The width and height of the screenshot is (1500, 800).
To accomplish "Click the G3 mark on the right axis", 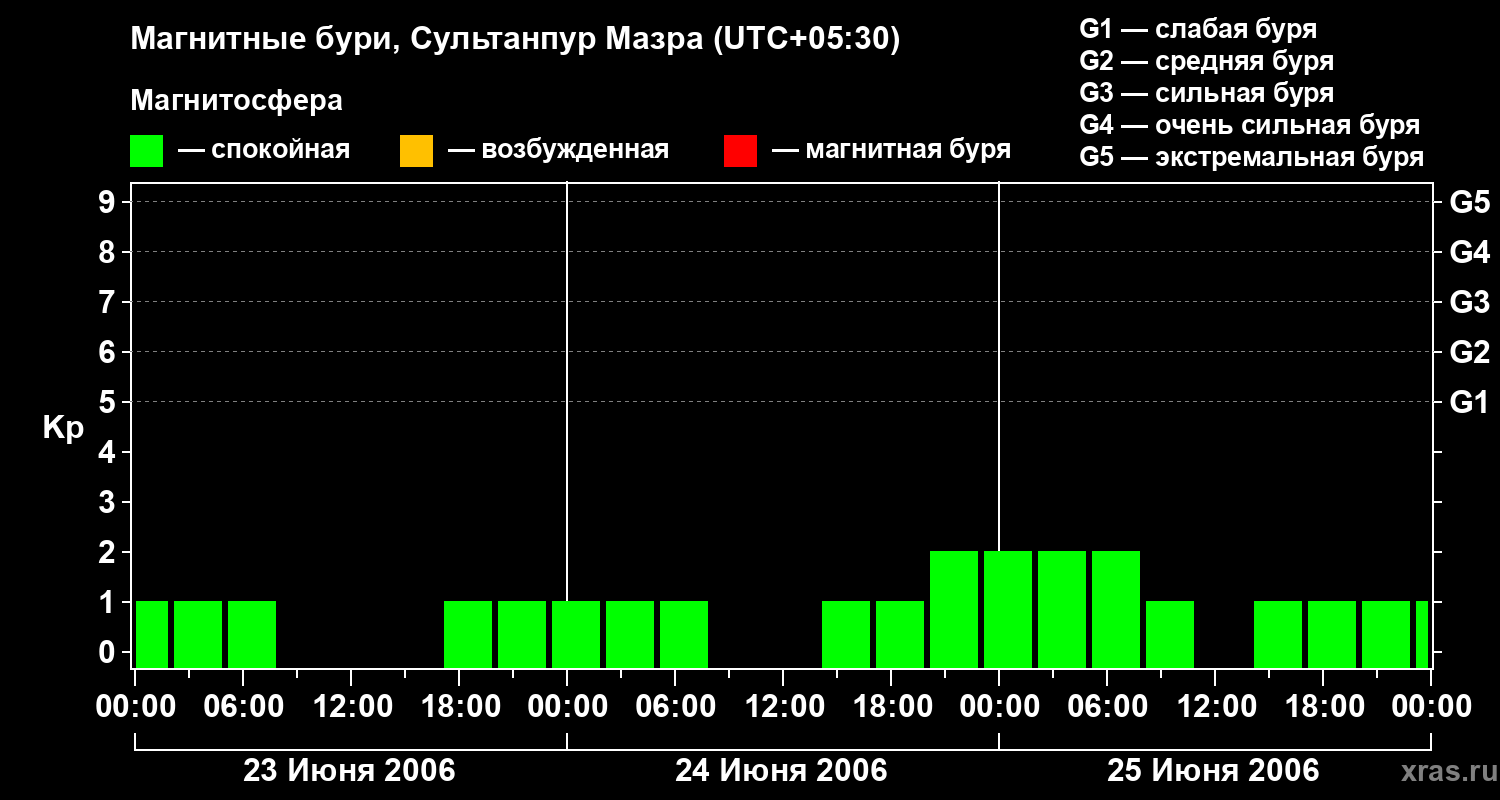I will coord(1470,302).
